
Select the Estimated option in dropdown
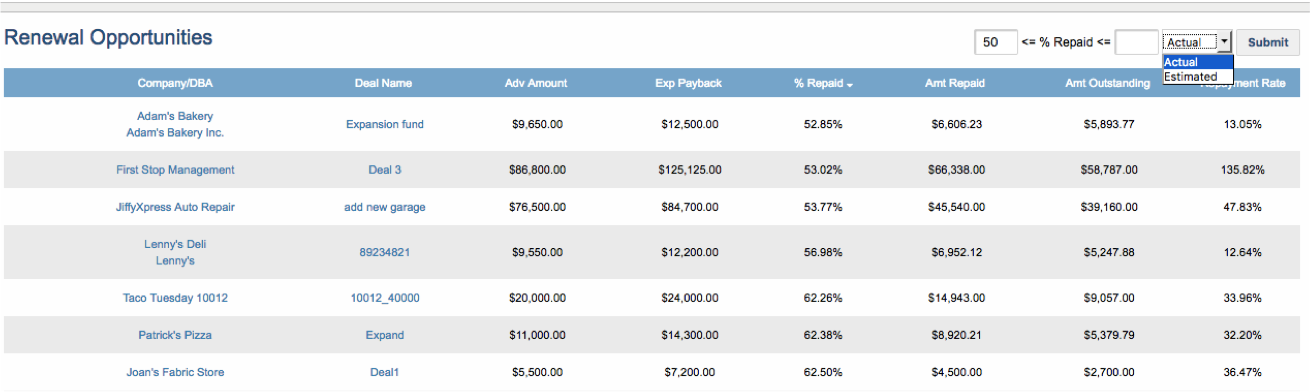pos(1191,76)
